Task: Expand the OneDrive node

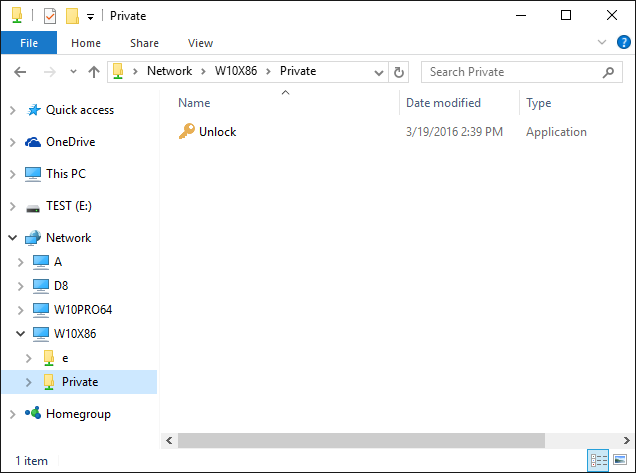Action: click(13, 142)
